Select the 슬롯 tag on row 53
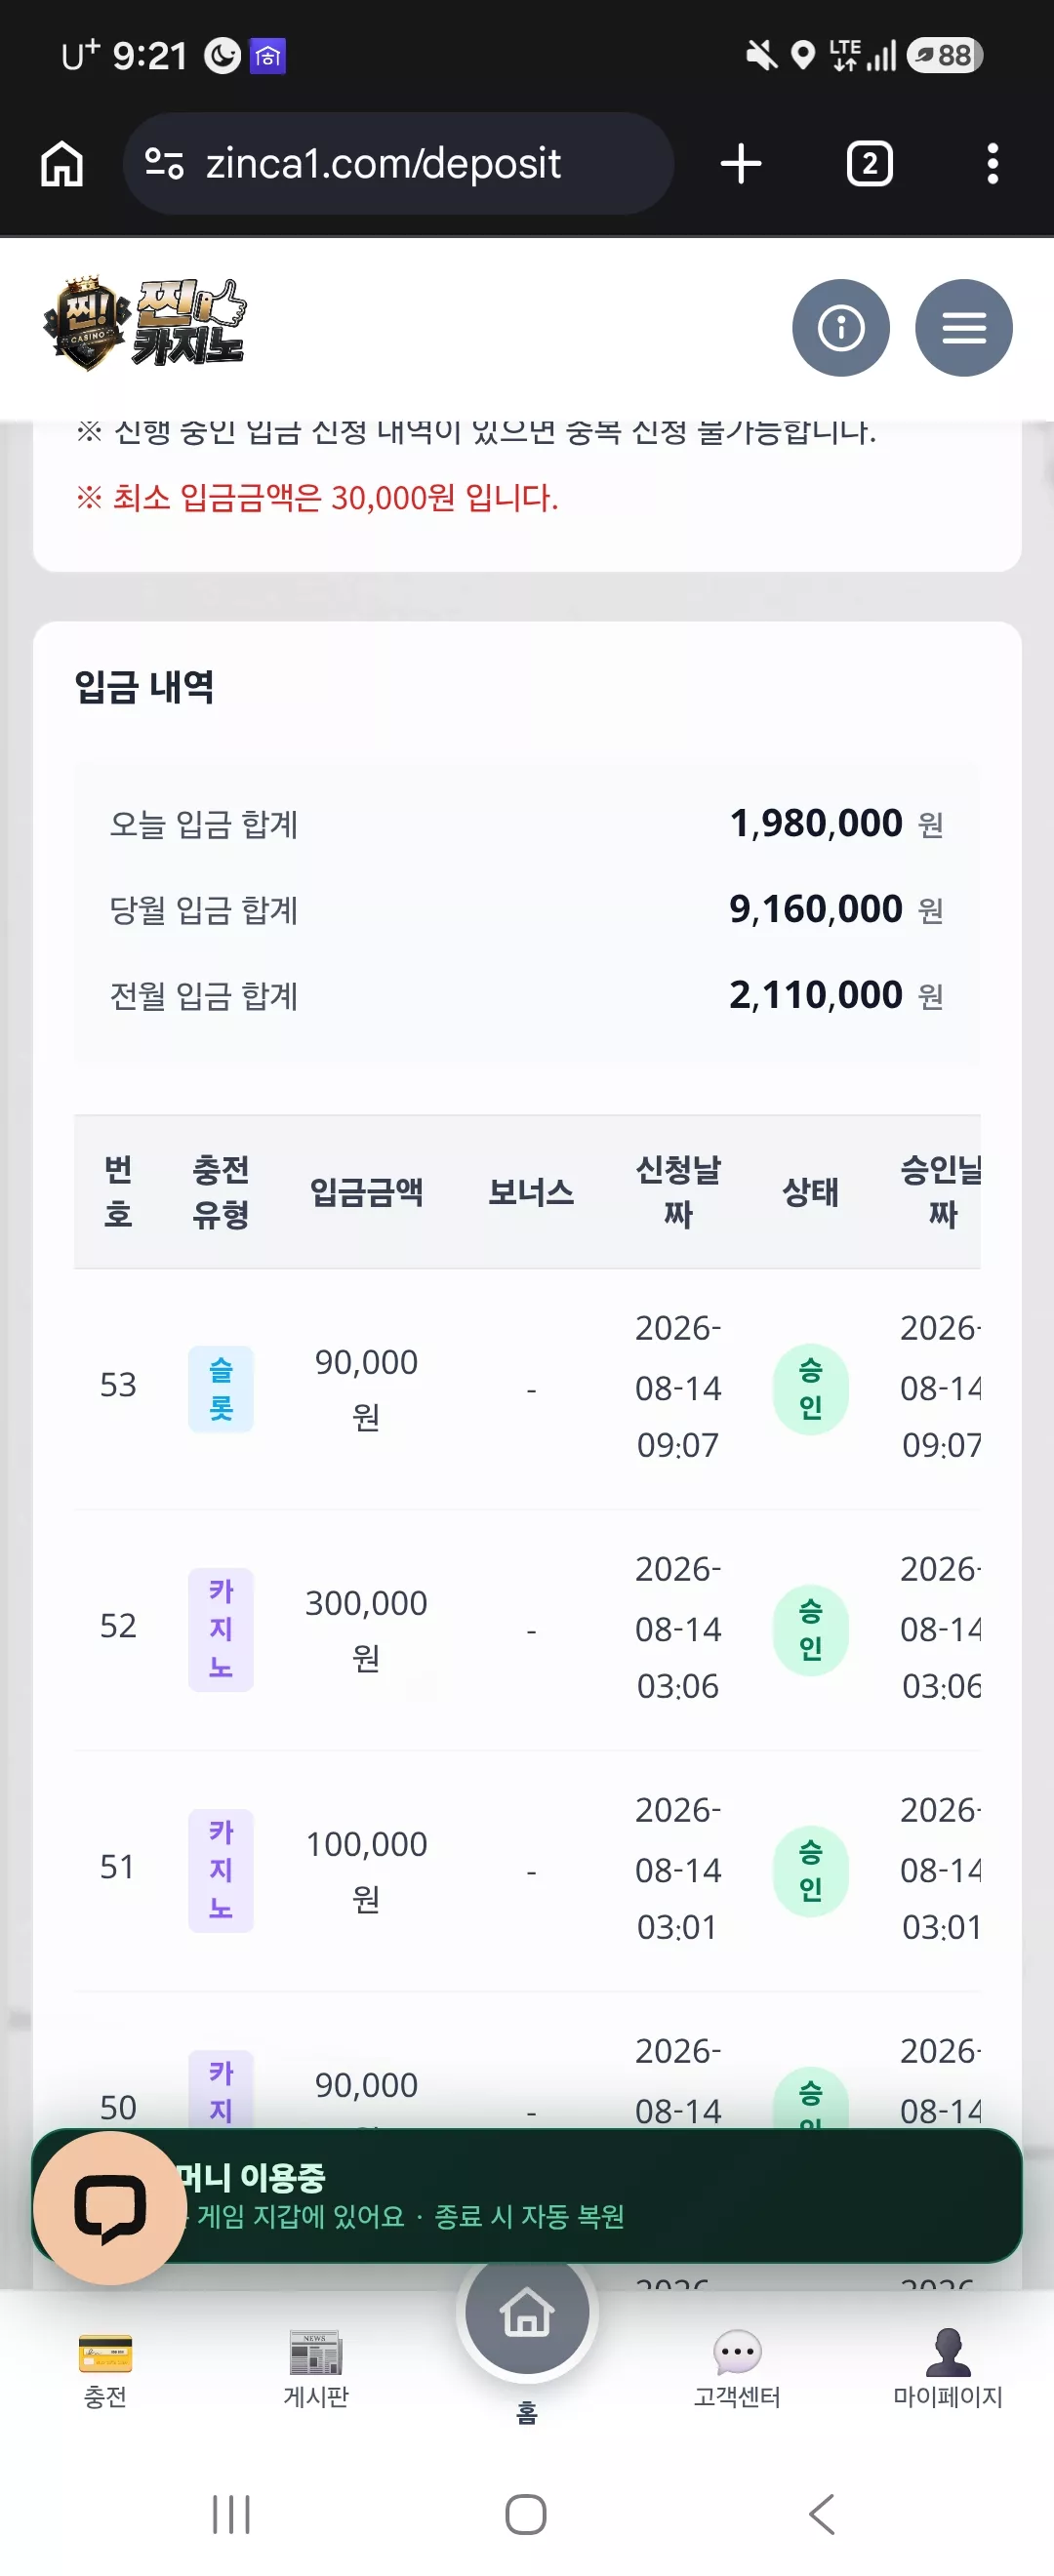Viewport: 1054px width, 2576px height. click(x=221, y=1389)
